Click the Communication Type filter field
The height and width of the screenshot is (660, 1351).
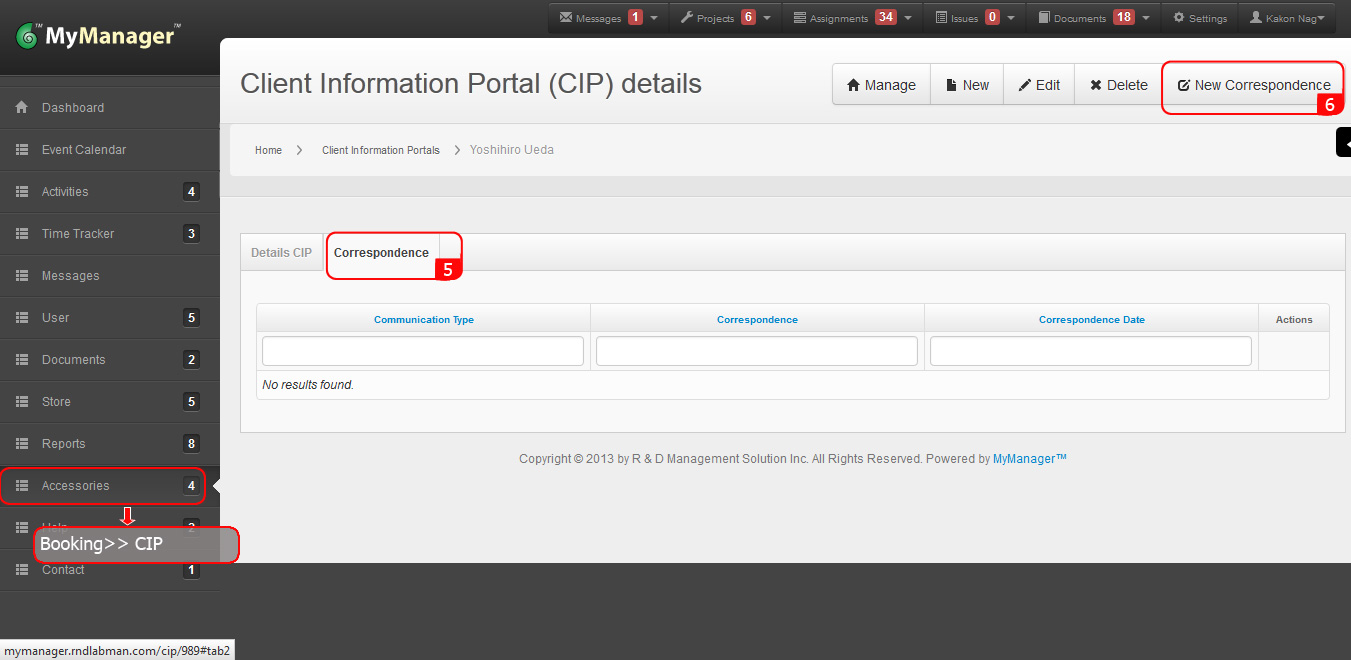tap(423, 351)
